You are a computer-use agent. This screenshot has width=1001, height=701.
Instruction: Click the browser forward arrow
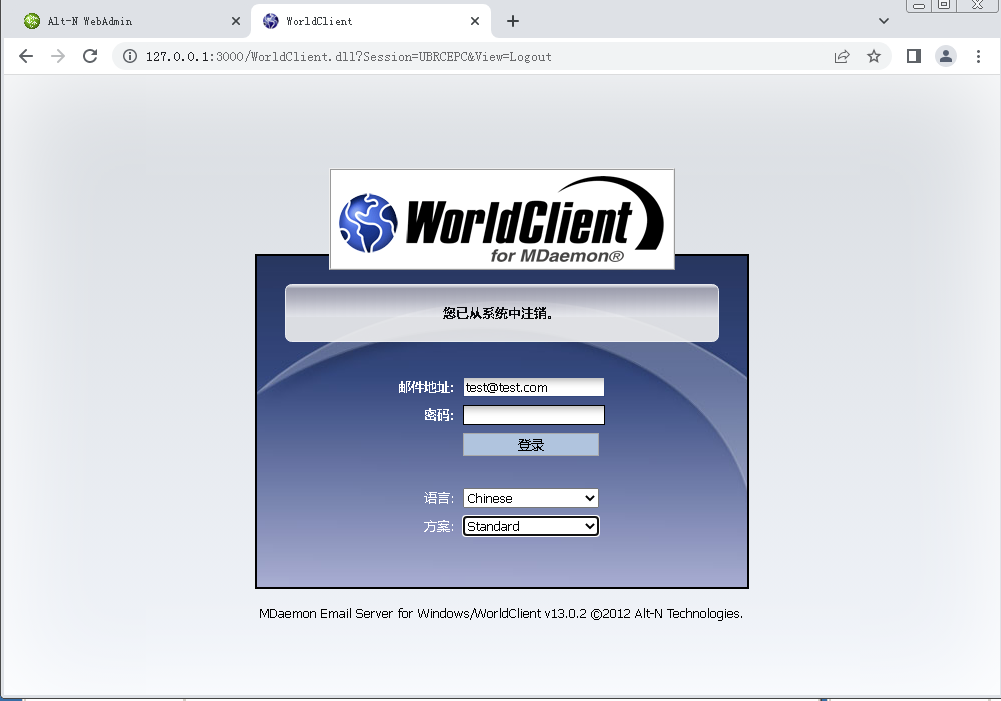58,56
